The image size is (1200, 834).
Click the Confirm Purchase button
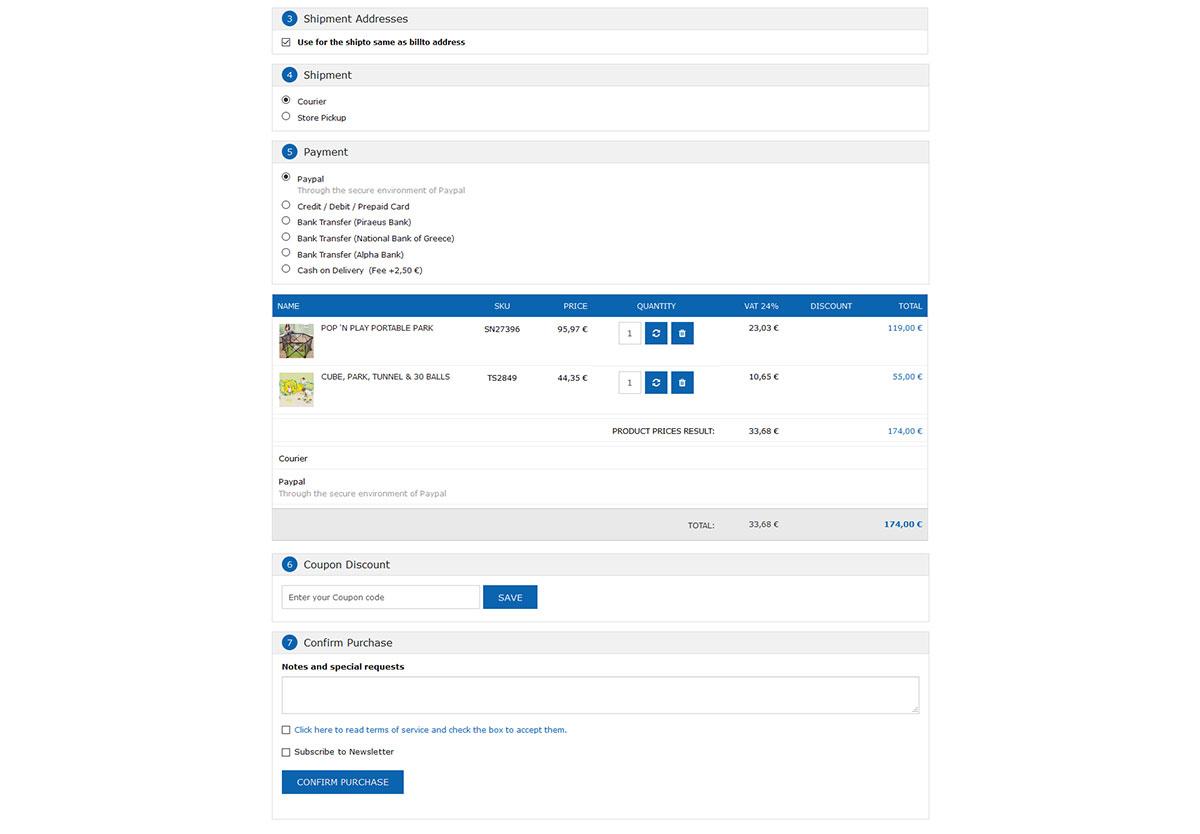343,782
